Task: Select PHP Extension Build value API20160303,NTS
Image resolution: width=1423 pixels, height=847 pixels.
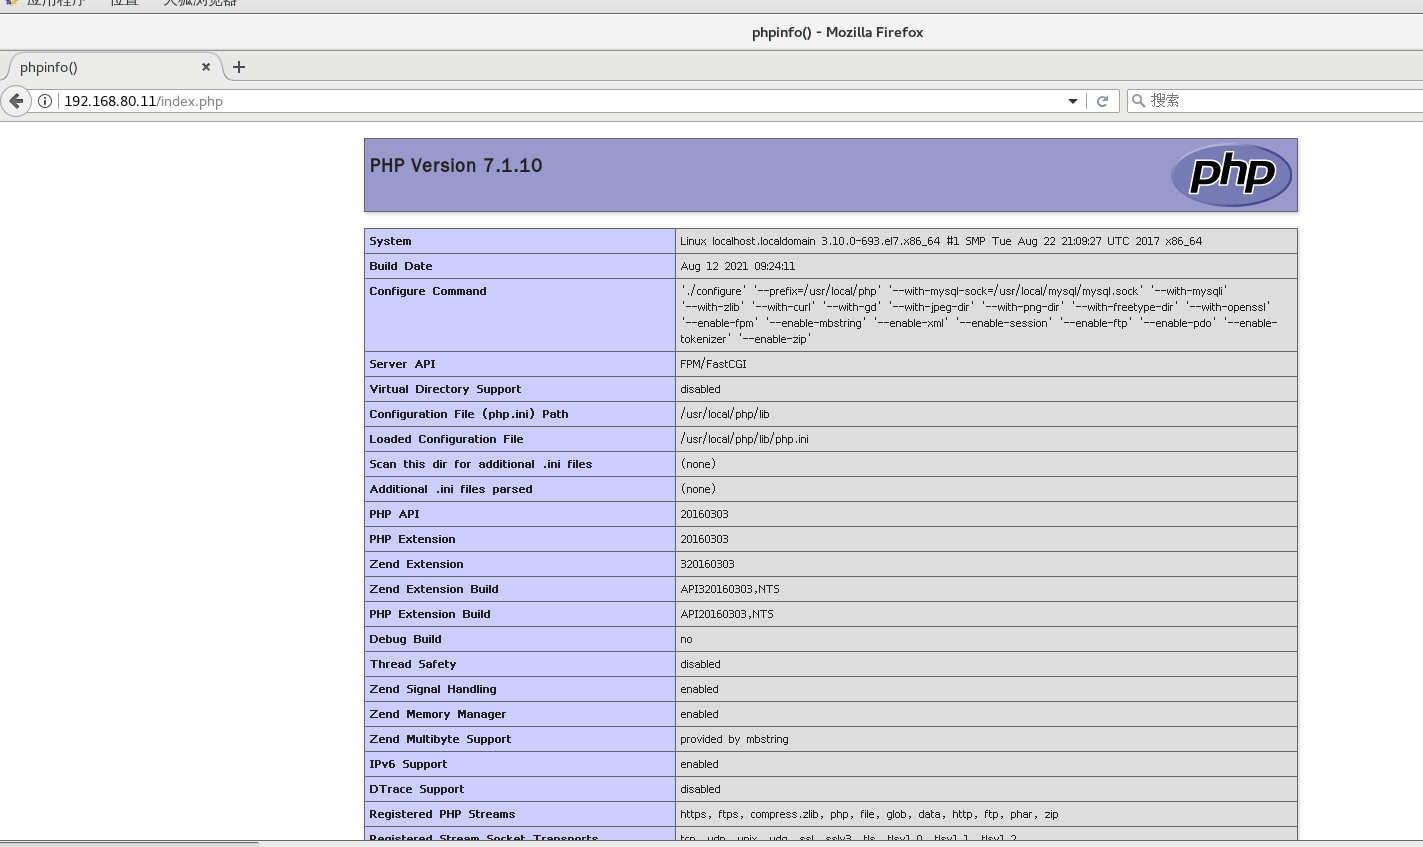Action: click(x=727, y=614)
